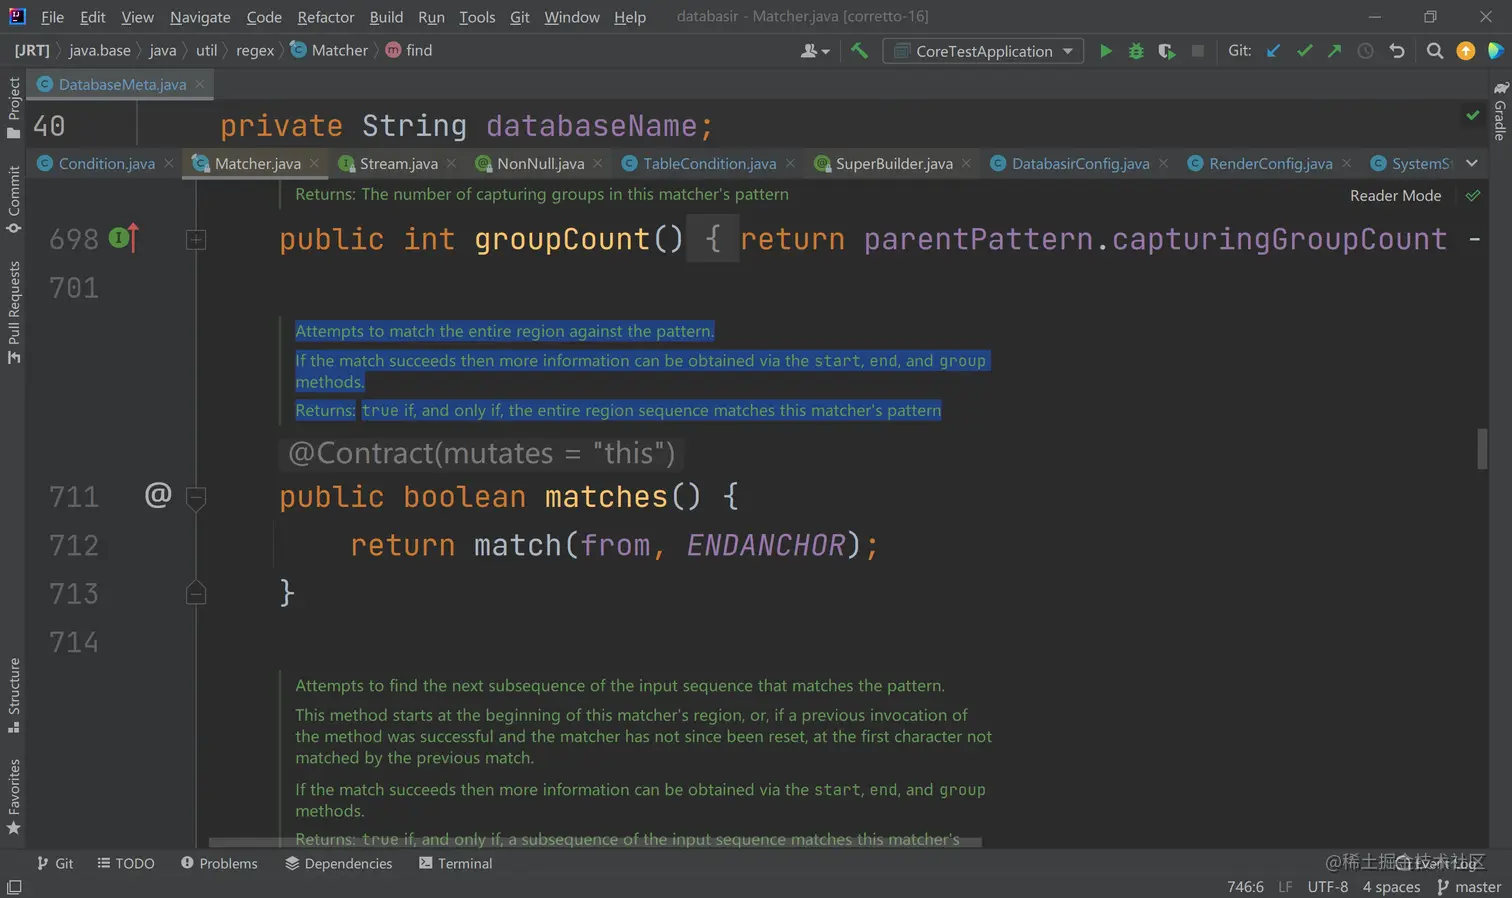The image size is (1512, 898).
Task: Open the Gradle tool window
Action: (x=1500, y=111)
